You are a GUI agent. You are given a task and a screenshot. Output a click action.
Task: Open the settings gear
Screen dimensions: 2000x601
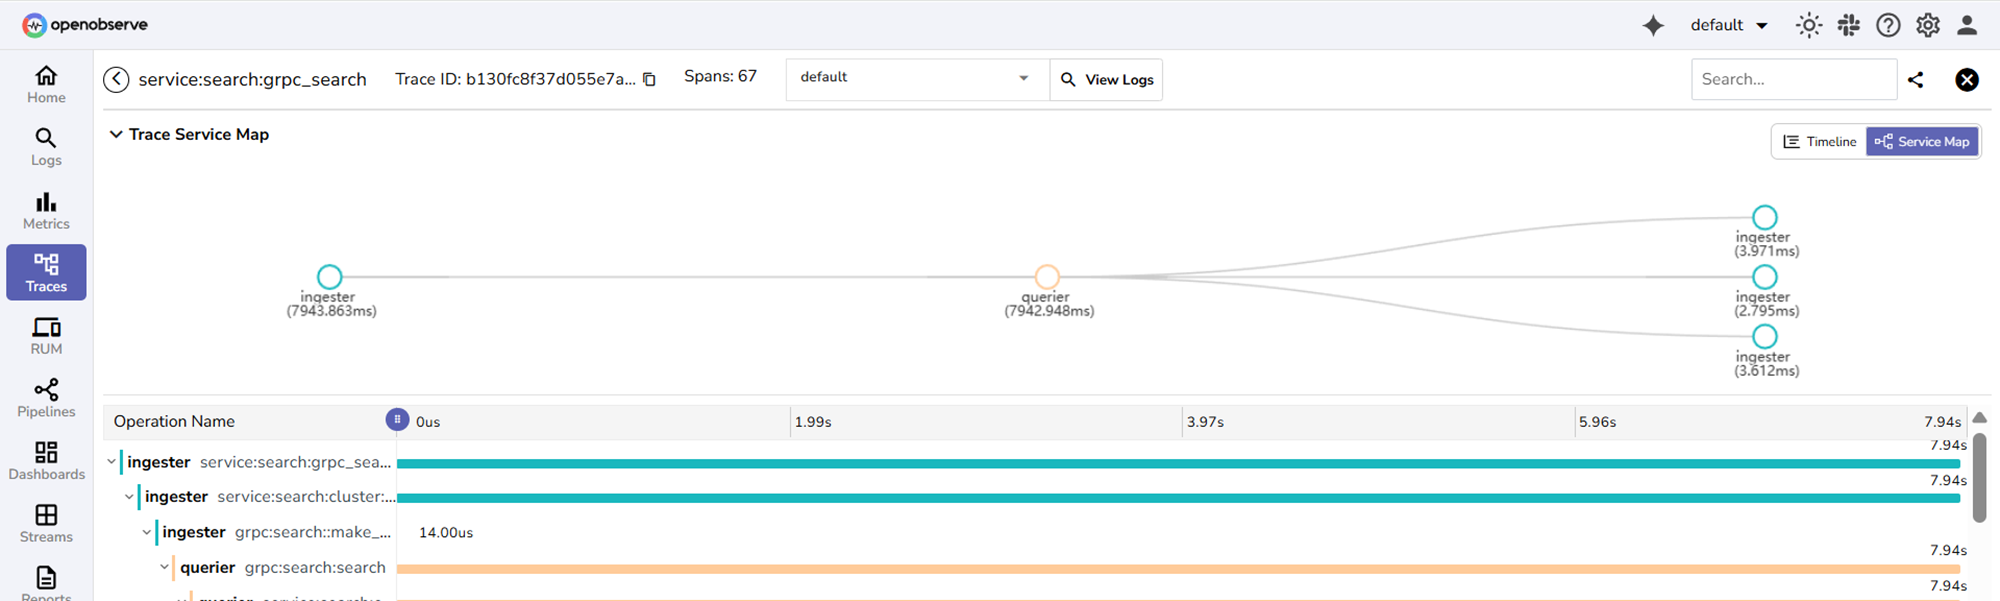[x=1927, y=26]
